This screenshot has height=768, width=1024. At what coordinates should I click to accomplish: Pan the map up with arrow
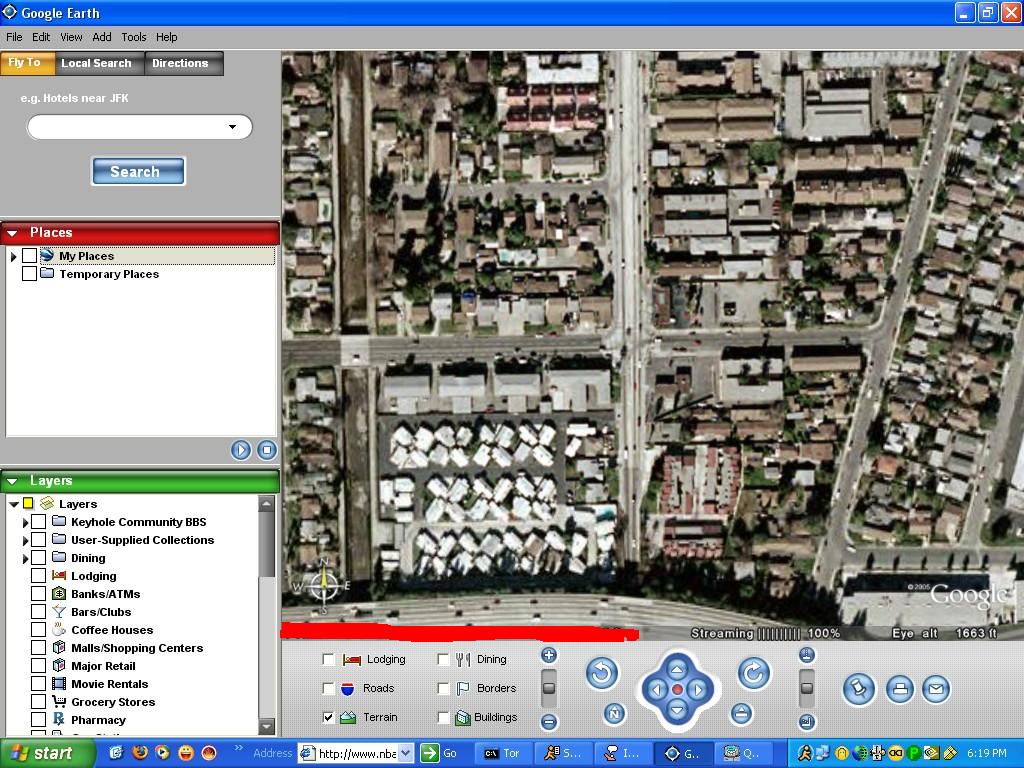pyautogui.click(x=677, y=668)
